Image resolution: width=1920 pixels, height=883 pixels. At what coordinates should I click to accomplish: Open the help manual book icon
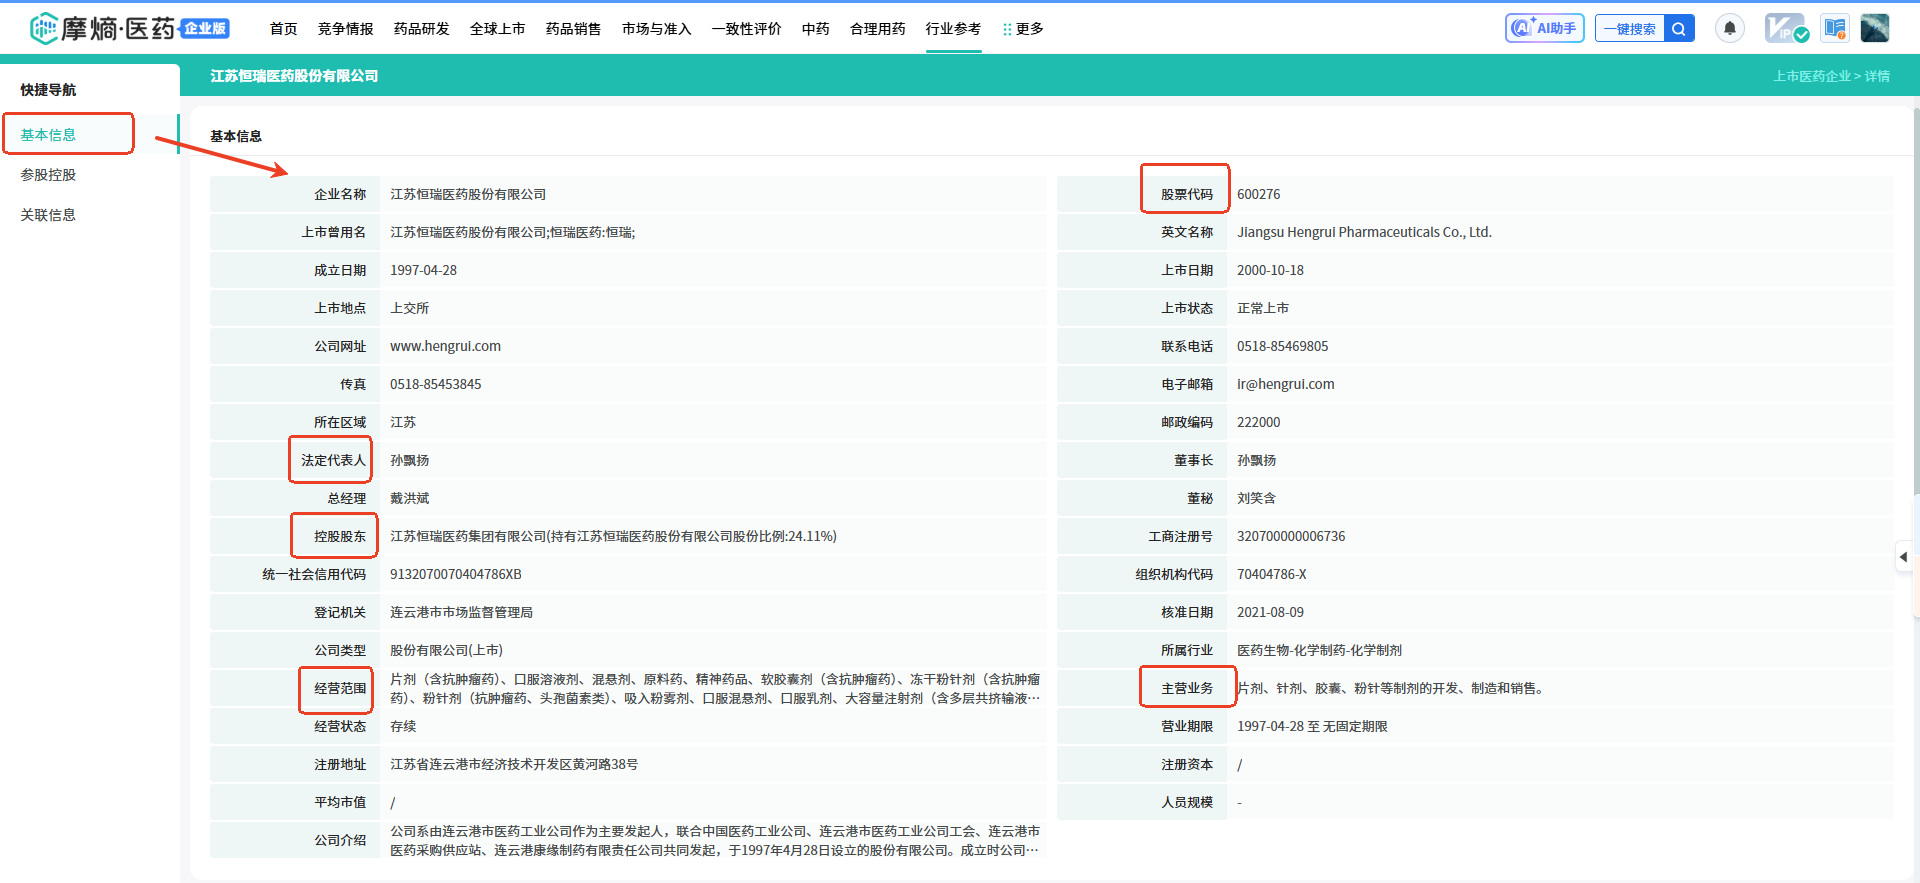1835,28
